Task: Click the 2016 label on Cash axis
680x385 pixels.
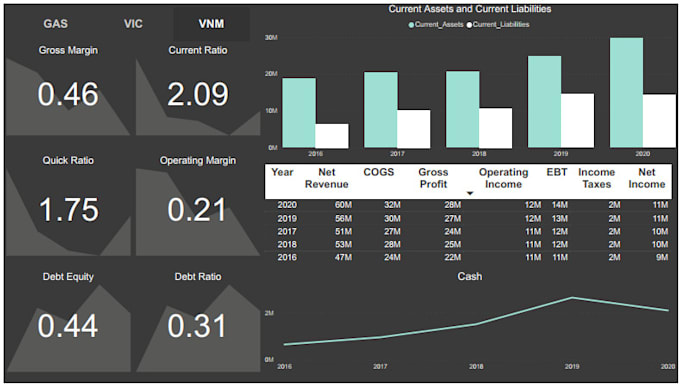Action: click(284, 366)
